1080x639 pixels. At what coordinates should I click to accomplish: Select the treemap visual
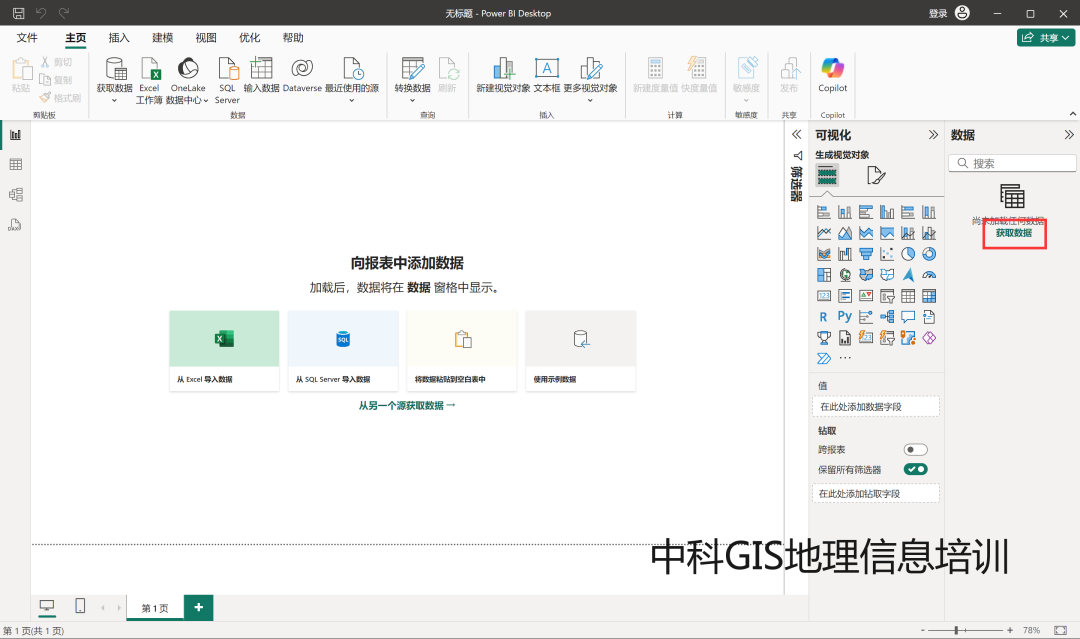coord(824,275)
